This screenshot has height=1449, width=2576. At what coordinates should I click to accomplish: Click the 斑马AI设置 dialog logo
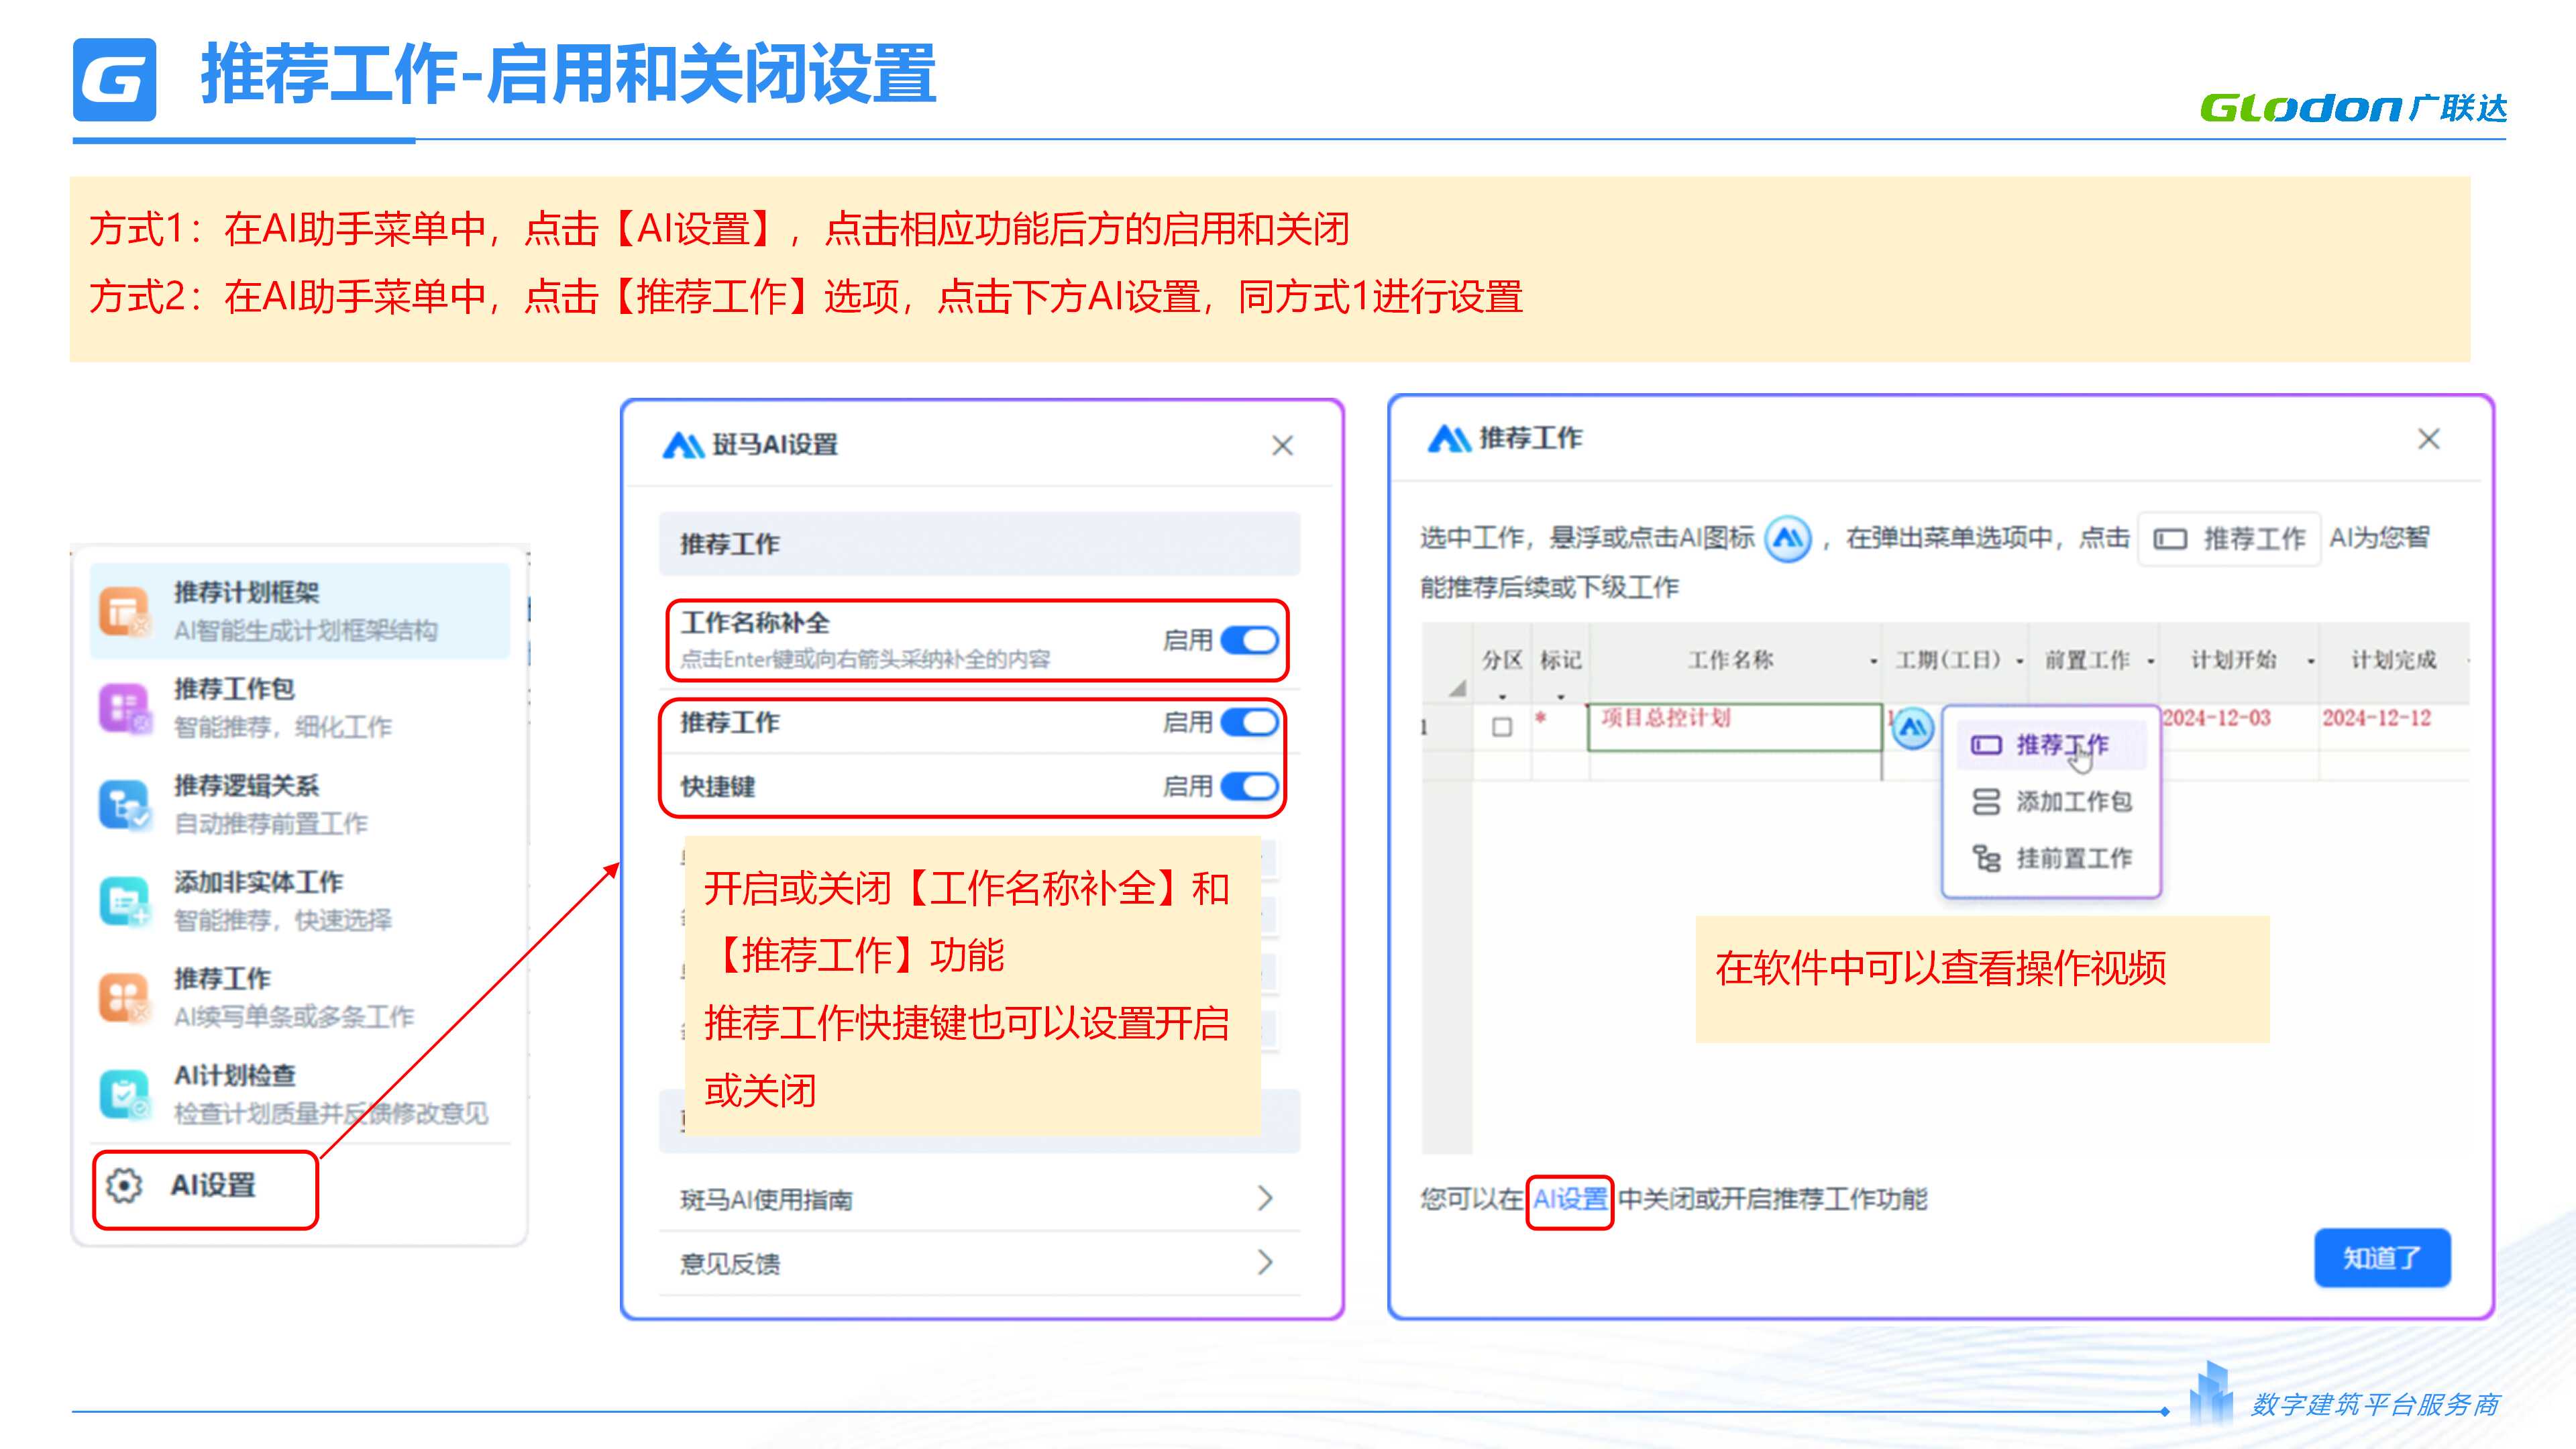(x=684, y=445)
